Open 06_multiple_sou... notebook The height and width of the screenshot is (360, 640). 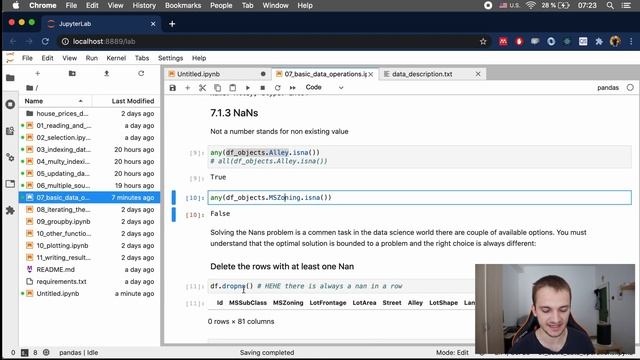point(89,185)
